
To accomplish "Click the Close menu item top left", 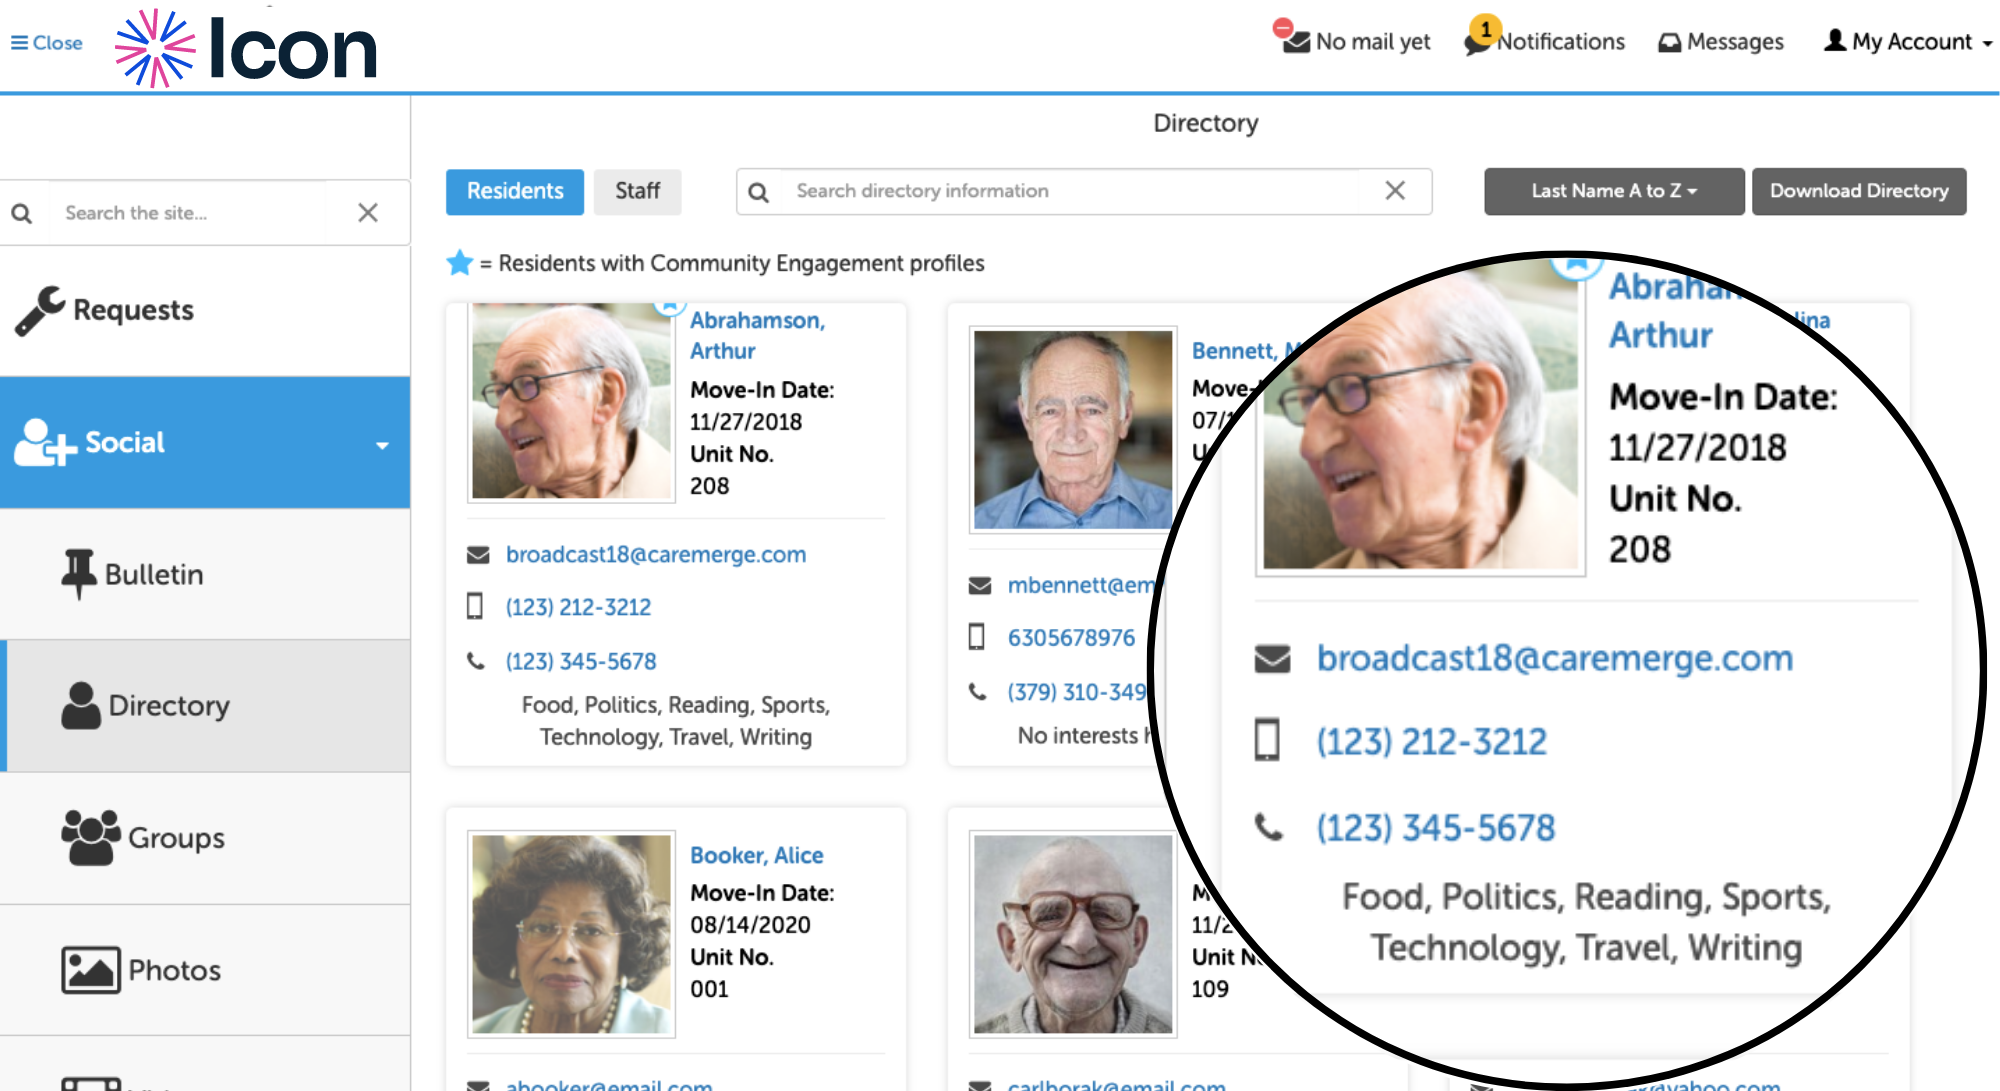I will [46, 43].
